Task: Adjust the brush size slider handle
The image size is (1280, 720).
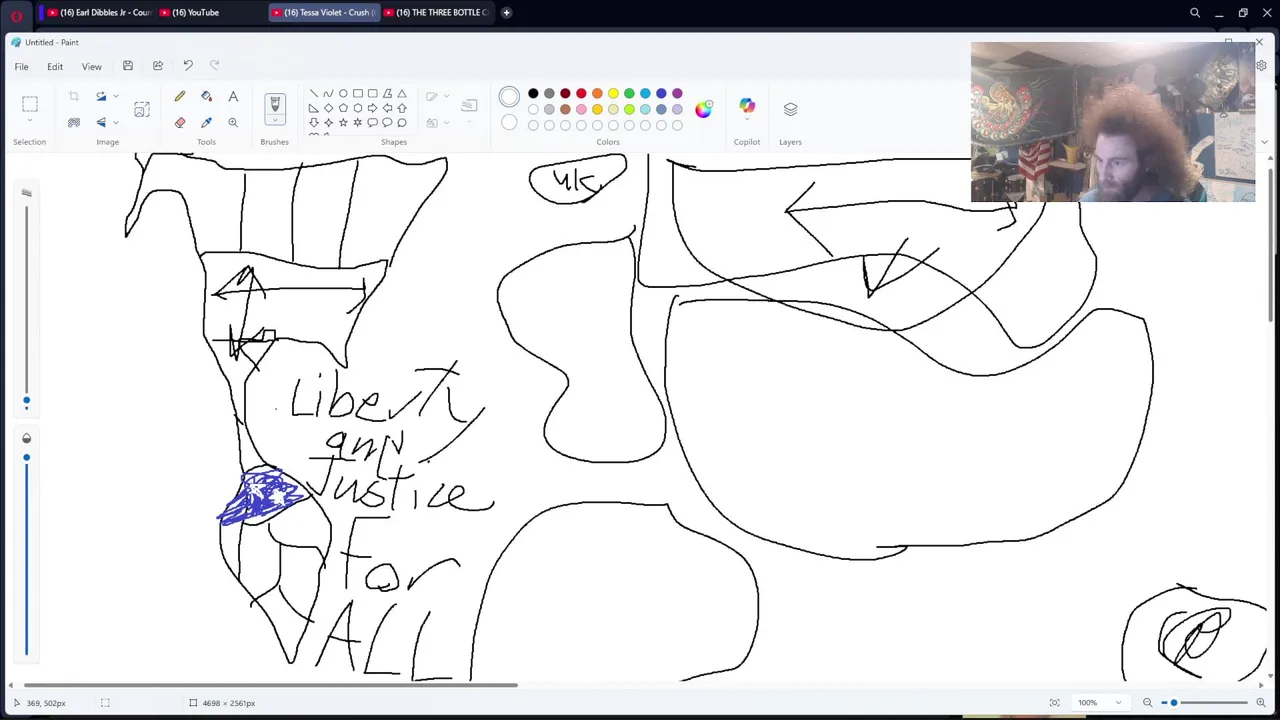Action: point(27,401)
